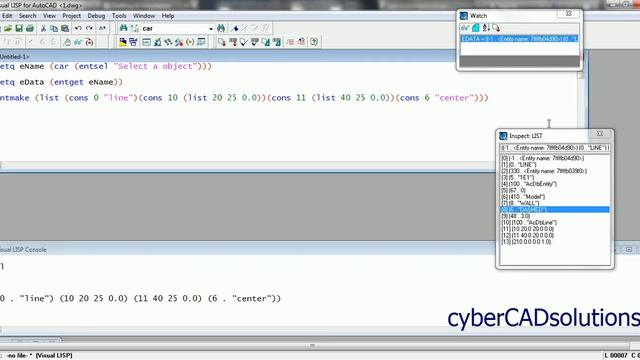The height and width of the screenshot is (360, 640).
Task: Click the Format Selection icon
Action: click(276, 42)
